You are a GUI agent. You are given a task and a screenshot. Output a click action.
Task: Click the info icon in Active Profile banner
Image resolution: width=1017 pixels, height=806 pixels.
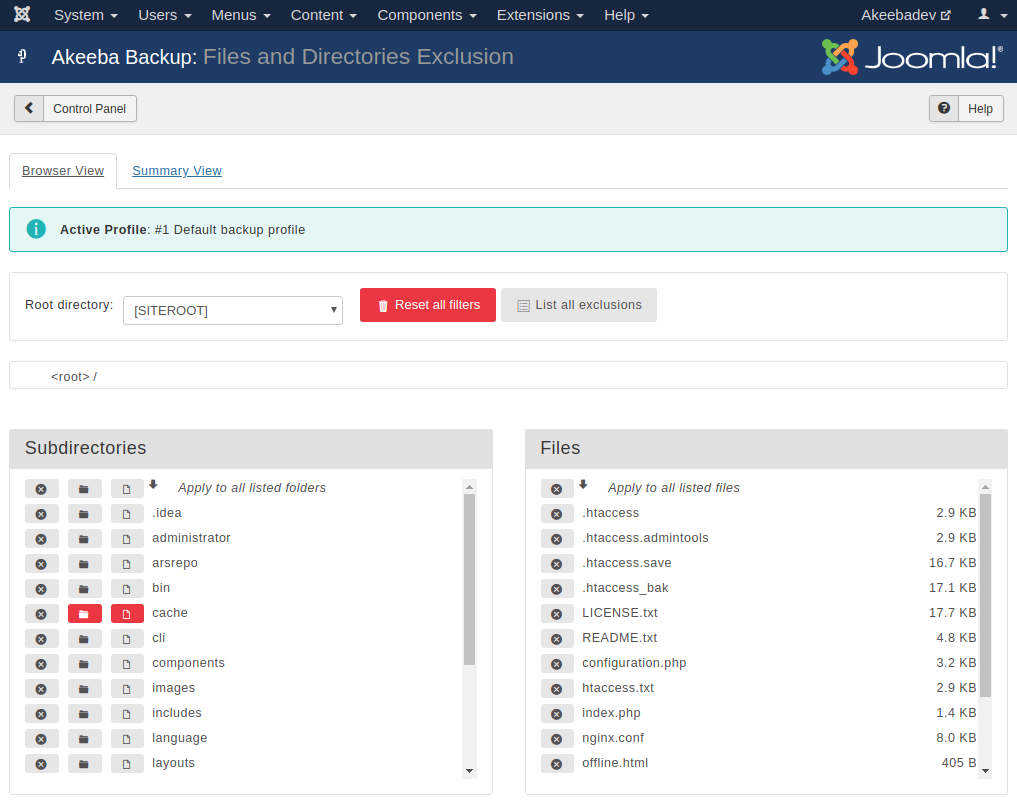[x=36, y=229]
